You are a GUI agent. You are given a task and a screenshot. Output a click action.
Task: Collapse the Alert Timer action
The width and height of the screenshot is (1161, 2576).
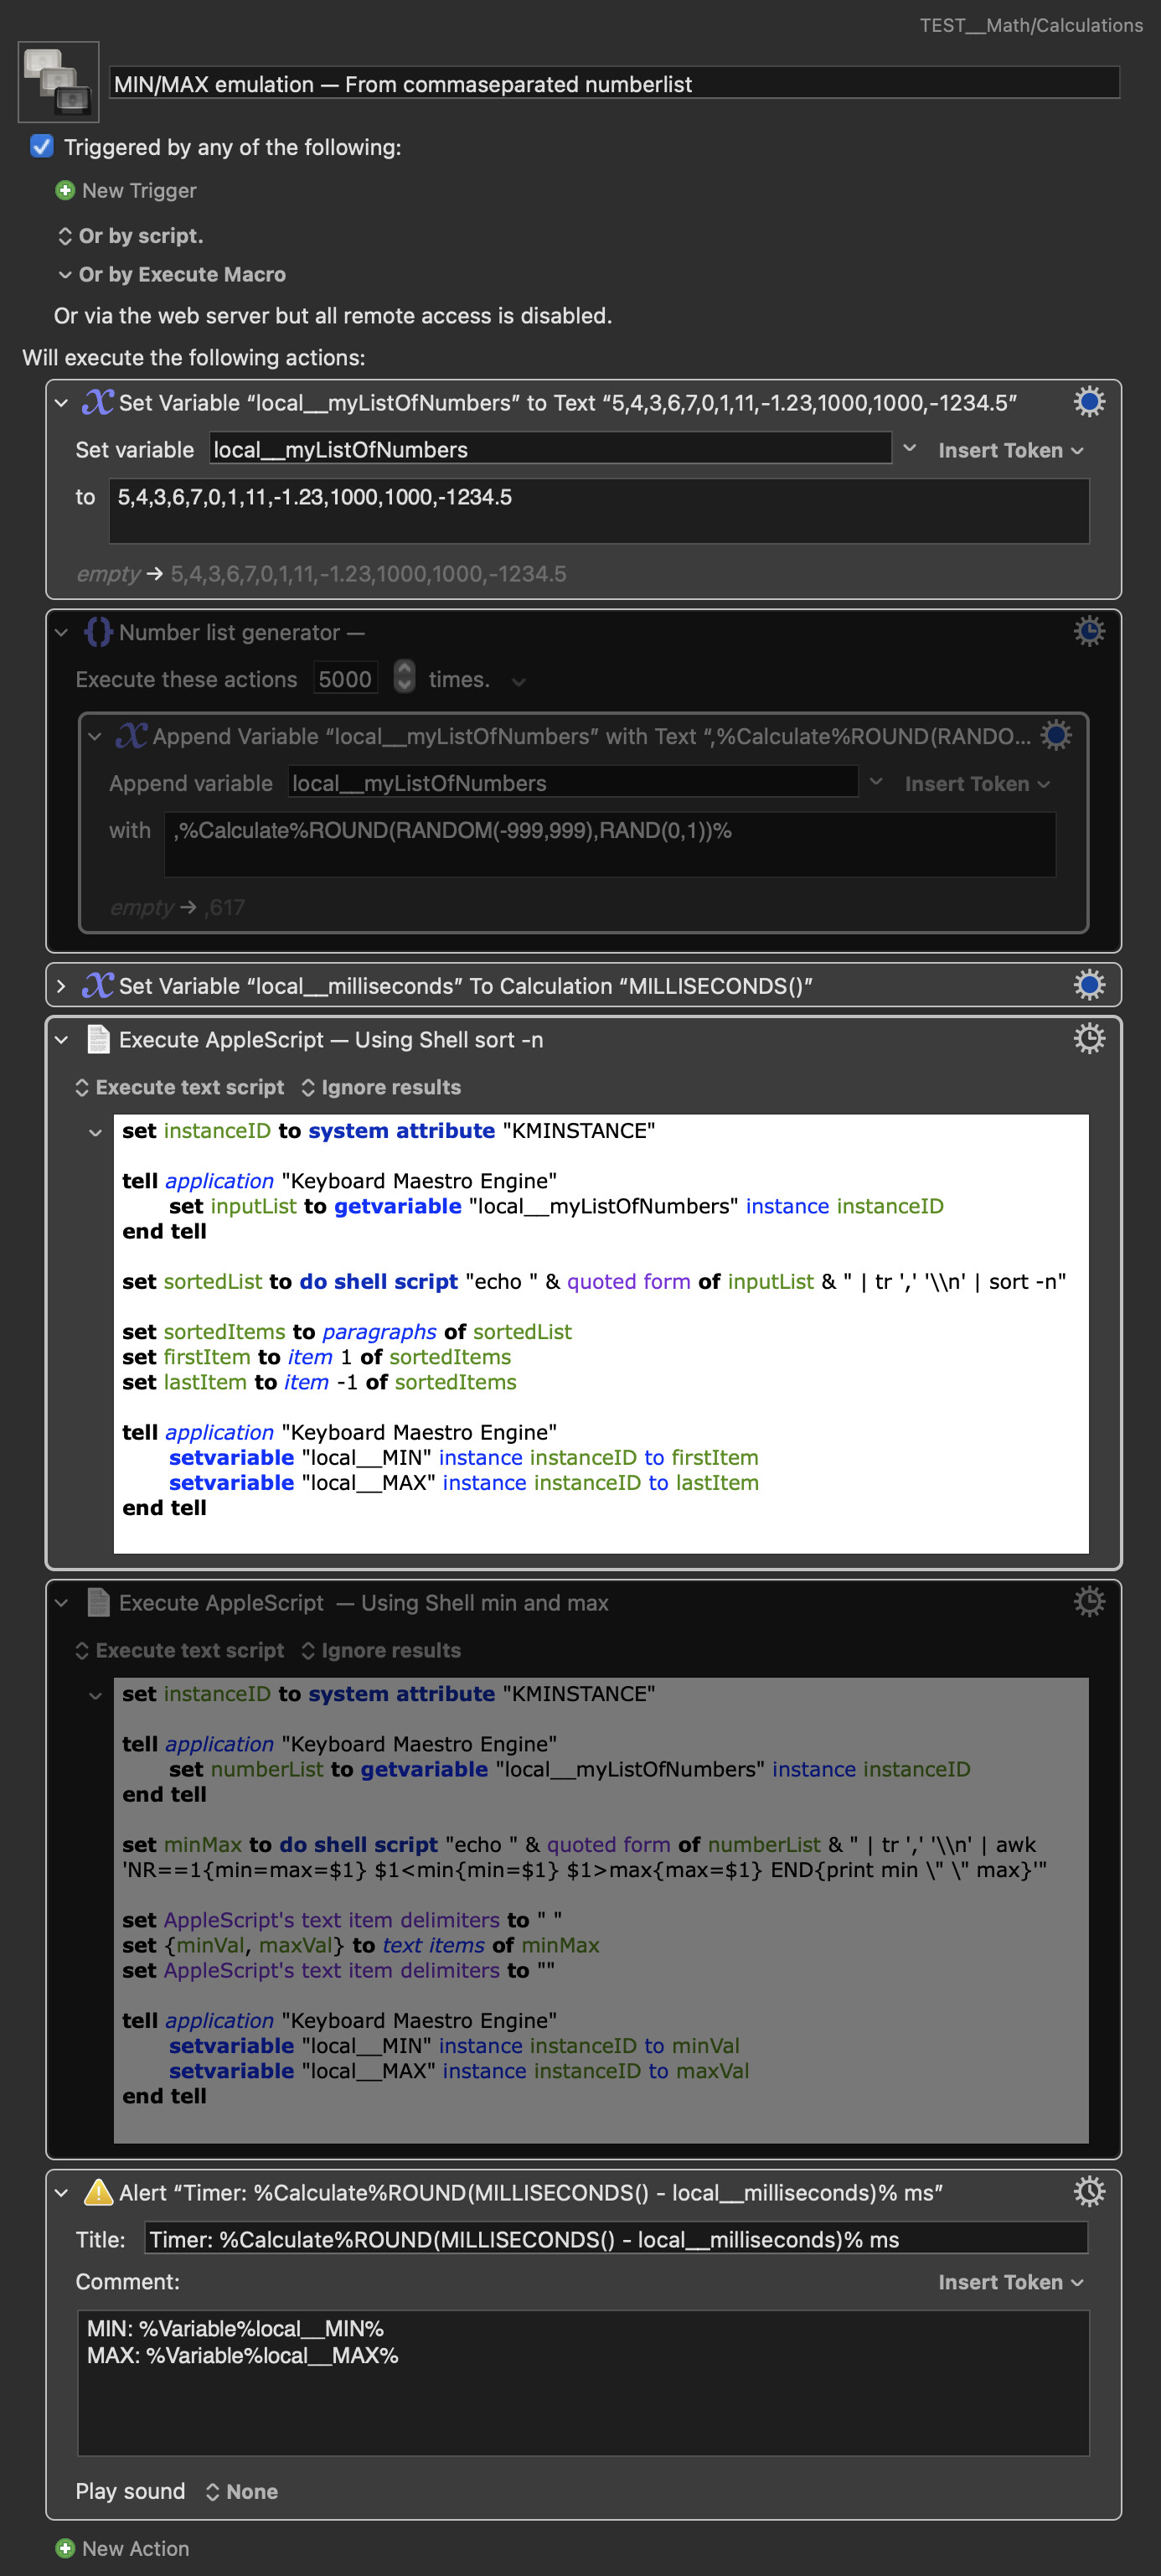pos(61,2193)
